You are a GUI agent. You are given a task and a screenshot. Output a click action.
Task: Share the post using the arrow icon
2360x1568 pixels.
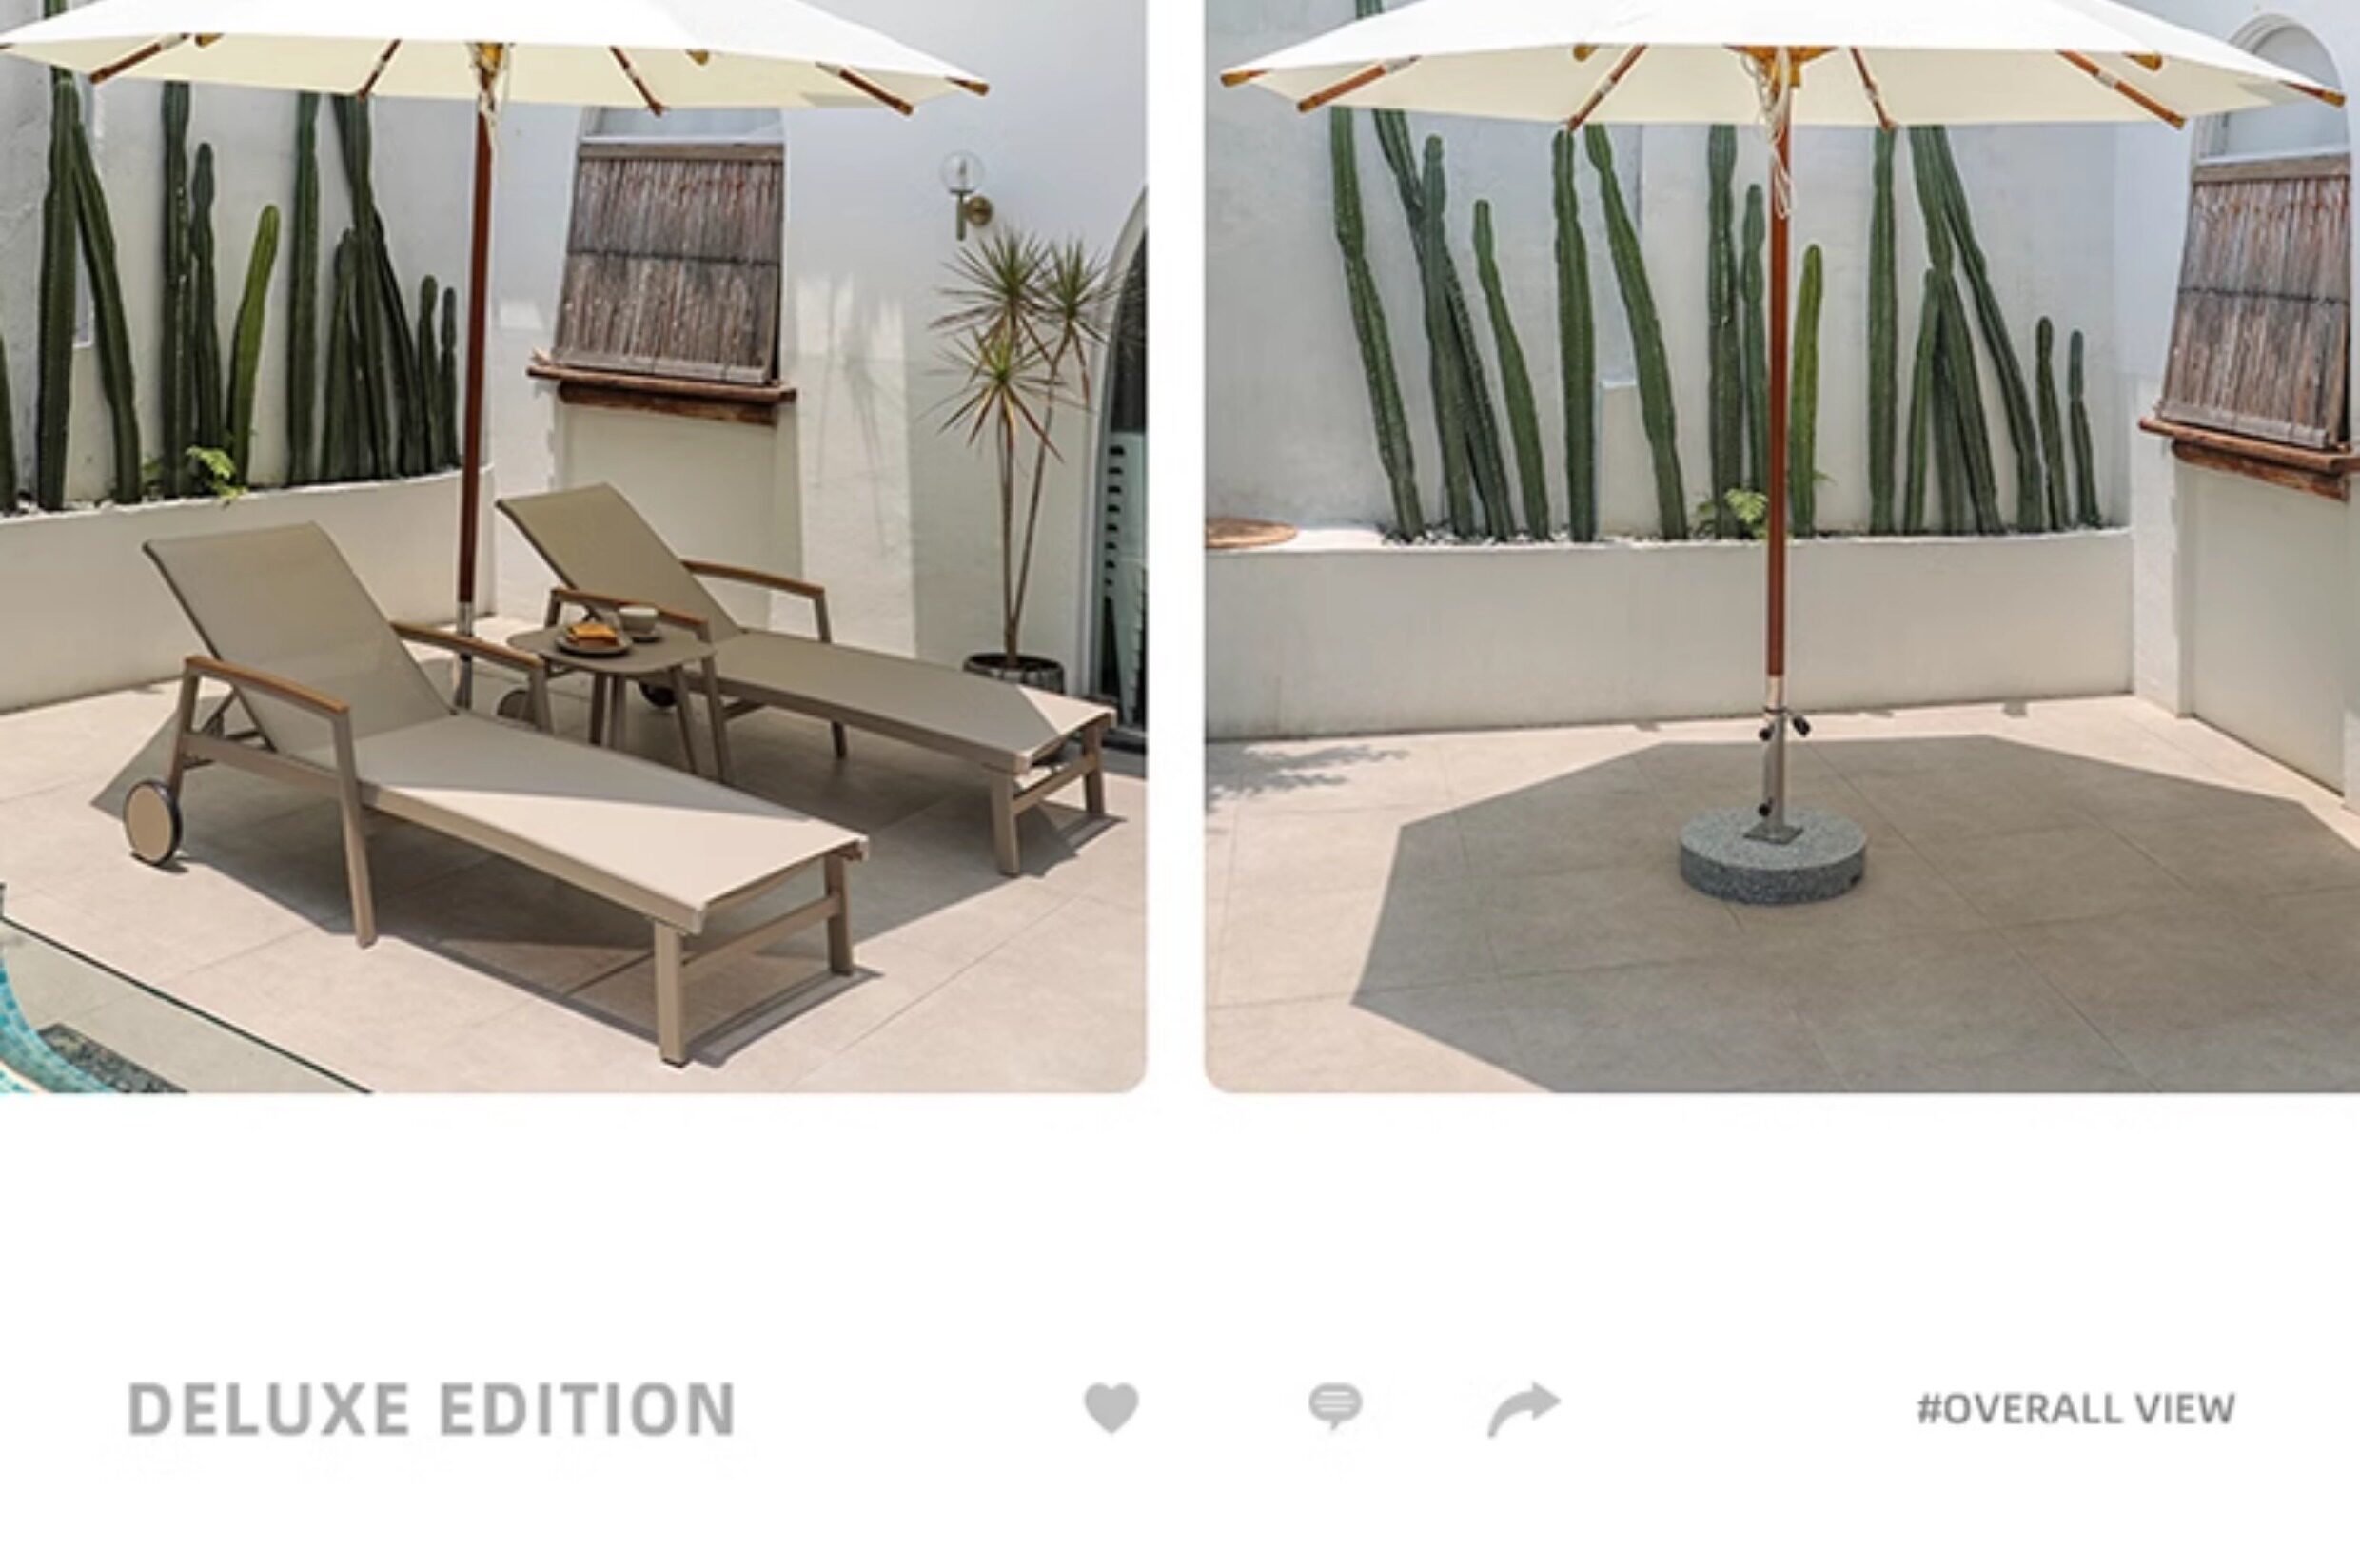(1523, 1409)
